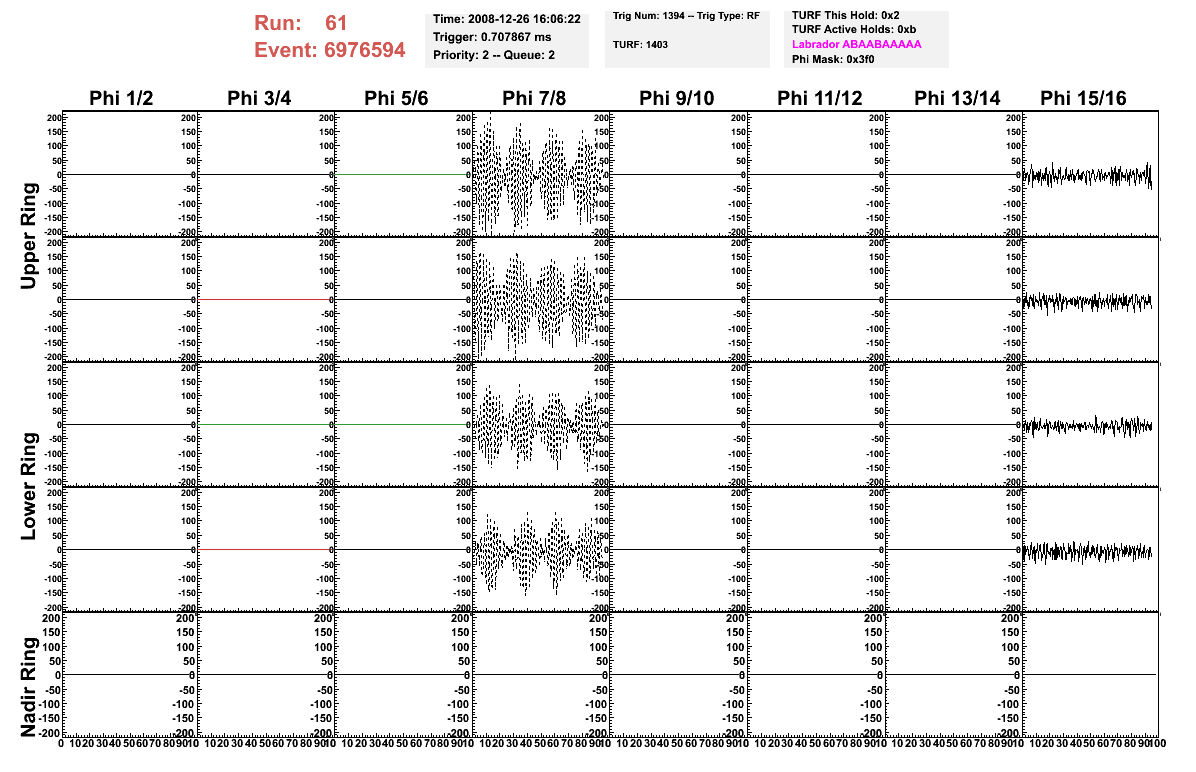Image resolution: width=1196 pixels, height=772 pixels.
Task: Open the Nadir Ring Phi 13/14 plot
Action: pyautogui.click(x=953, y=674)
